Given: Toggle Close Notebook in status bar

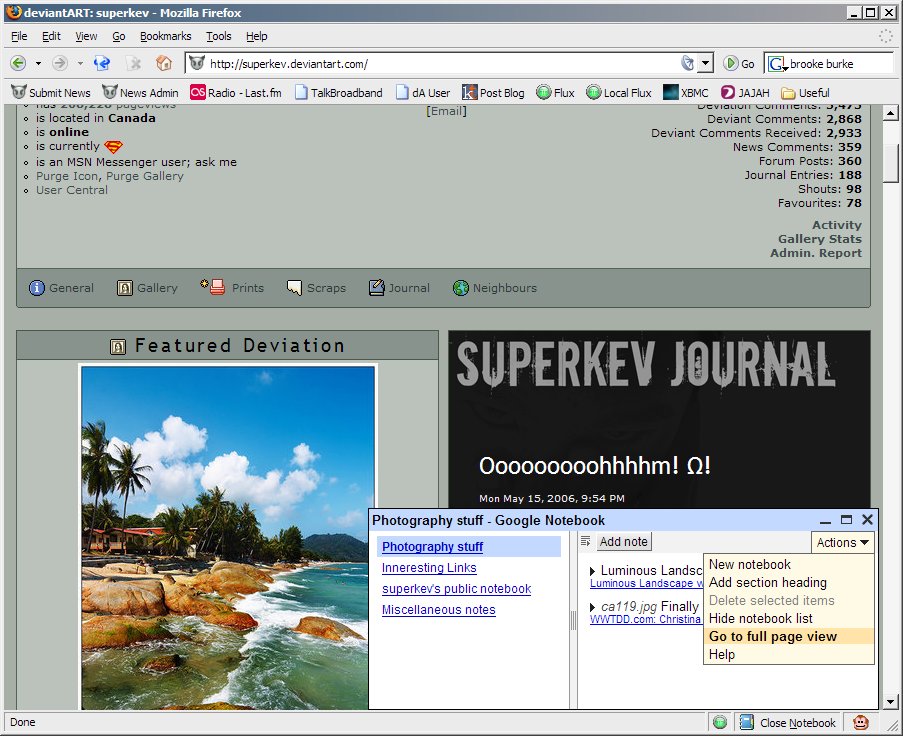Looking at the screenshot, I should coord(787,723).
